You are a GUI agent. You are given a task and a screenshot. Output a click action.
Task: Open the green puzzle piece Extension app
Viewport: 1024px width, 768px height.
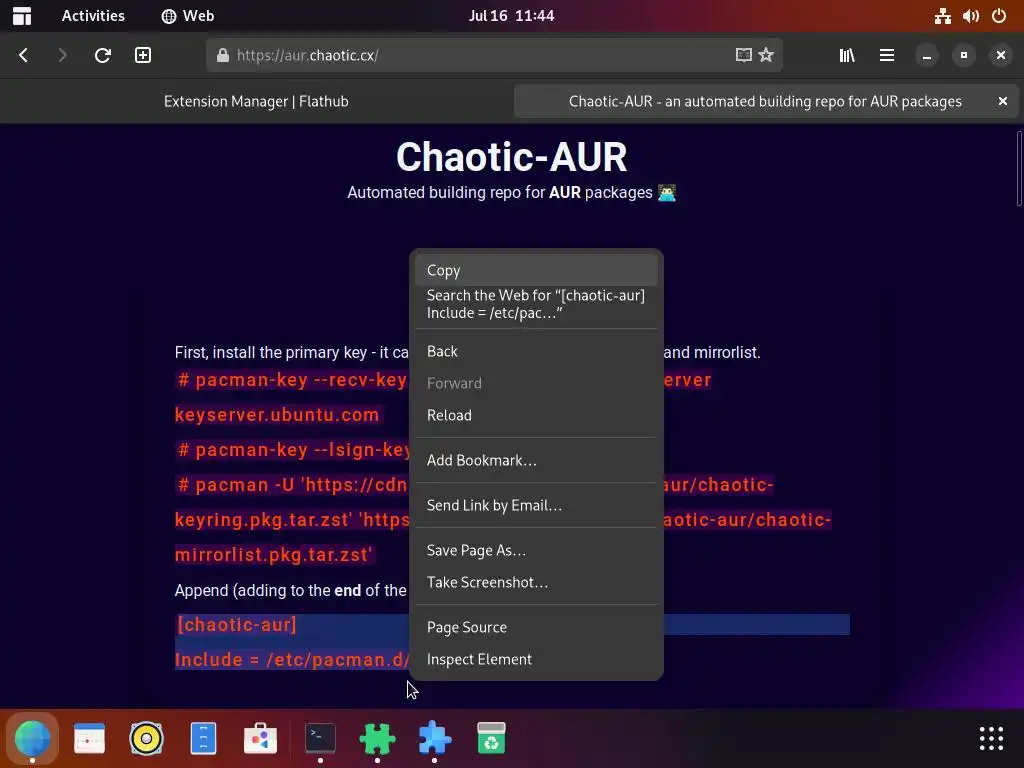377,738
